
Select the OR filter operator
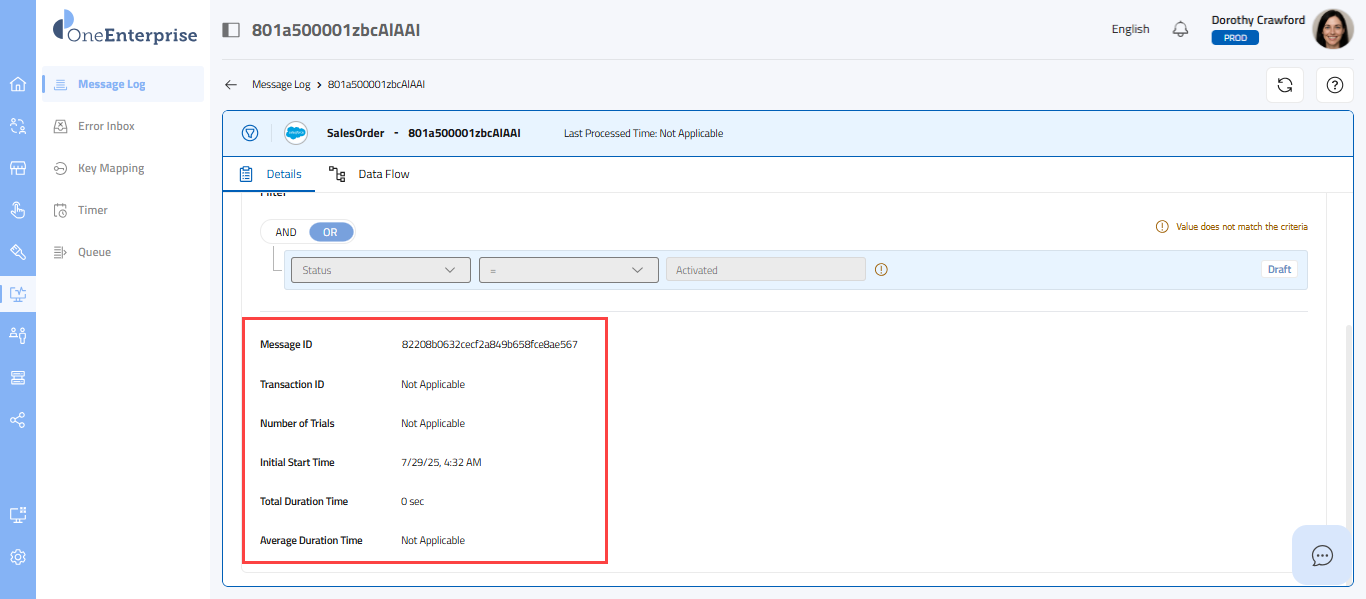click(330, 232)
